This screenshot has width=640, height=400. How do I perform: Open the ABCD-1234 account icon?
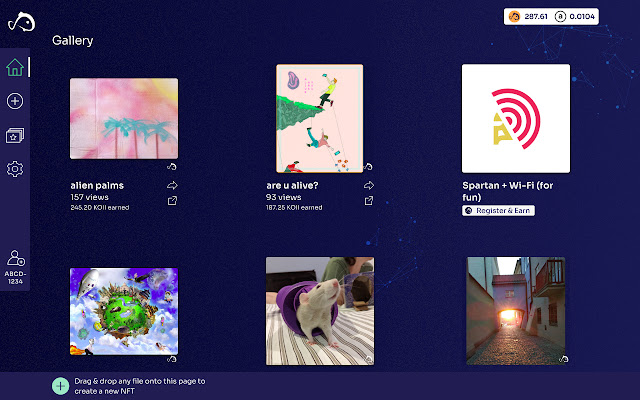(x=15, y=267)
